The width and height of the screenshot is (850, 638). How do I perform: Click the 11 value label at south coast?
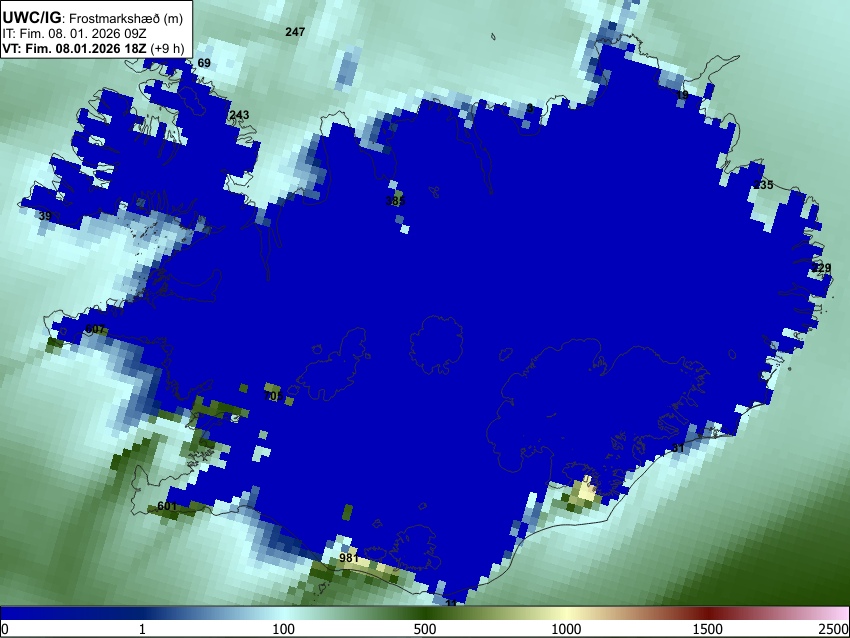click(451, 603)
